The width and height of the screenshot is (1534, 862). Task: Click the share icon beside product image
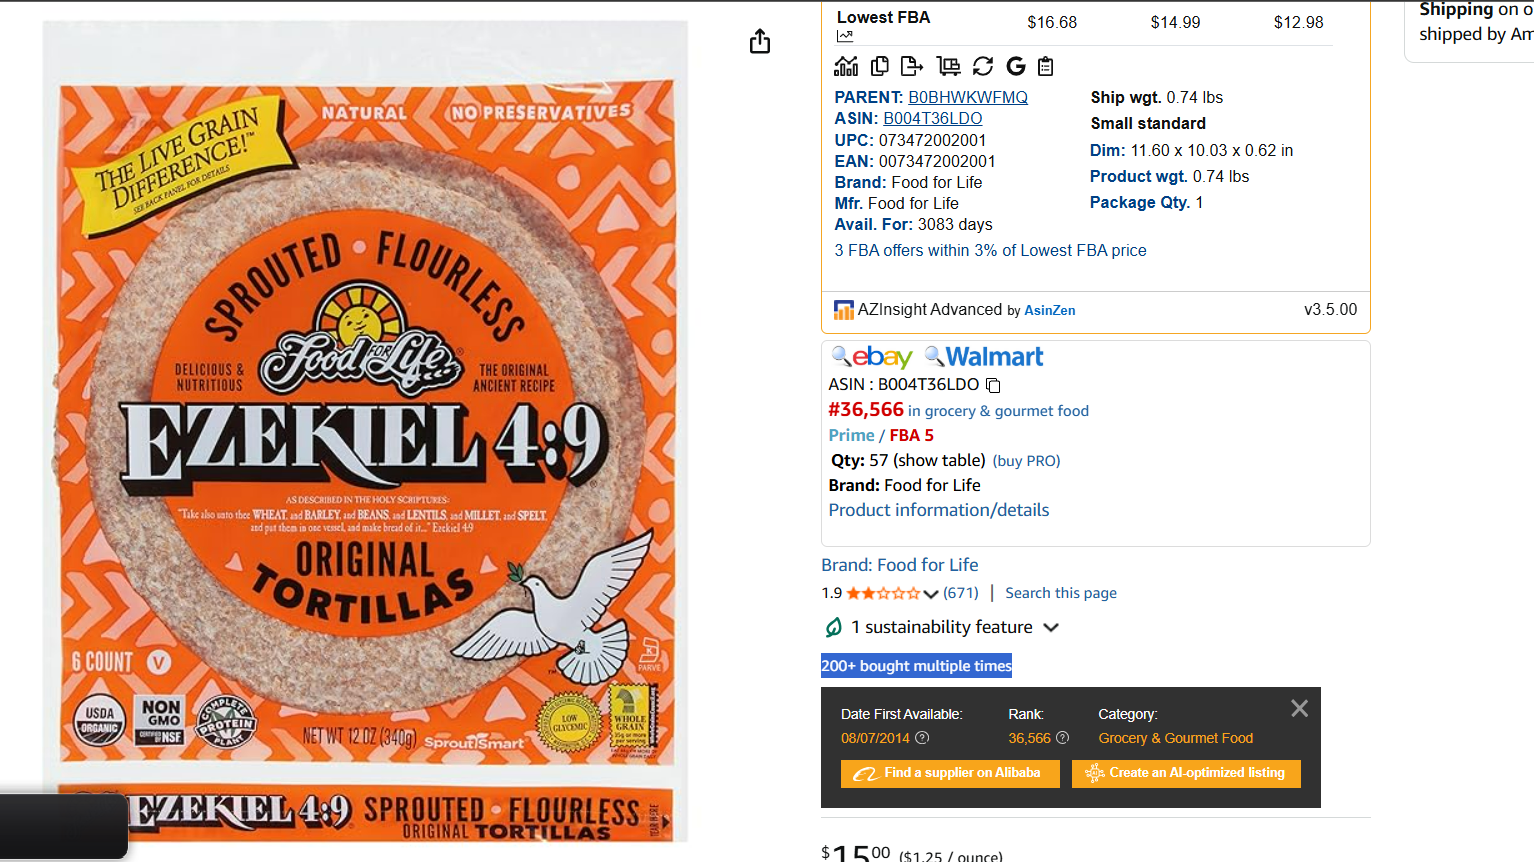click(760, 42)
